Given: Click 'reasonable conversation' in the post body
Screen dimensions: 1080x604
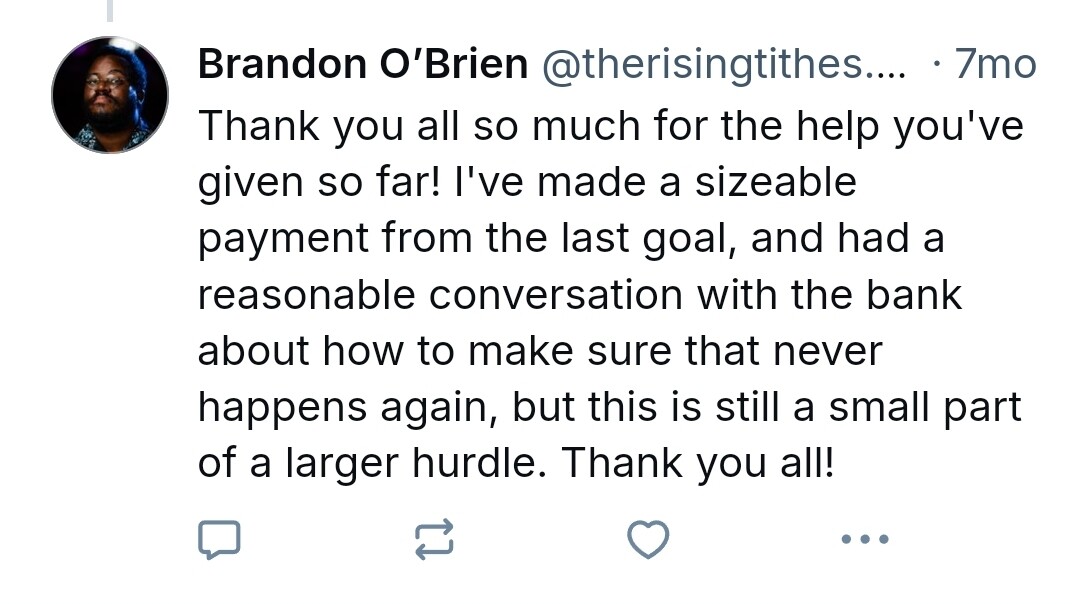Looking at the screenshot, I should [x=440, y=295].
